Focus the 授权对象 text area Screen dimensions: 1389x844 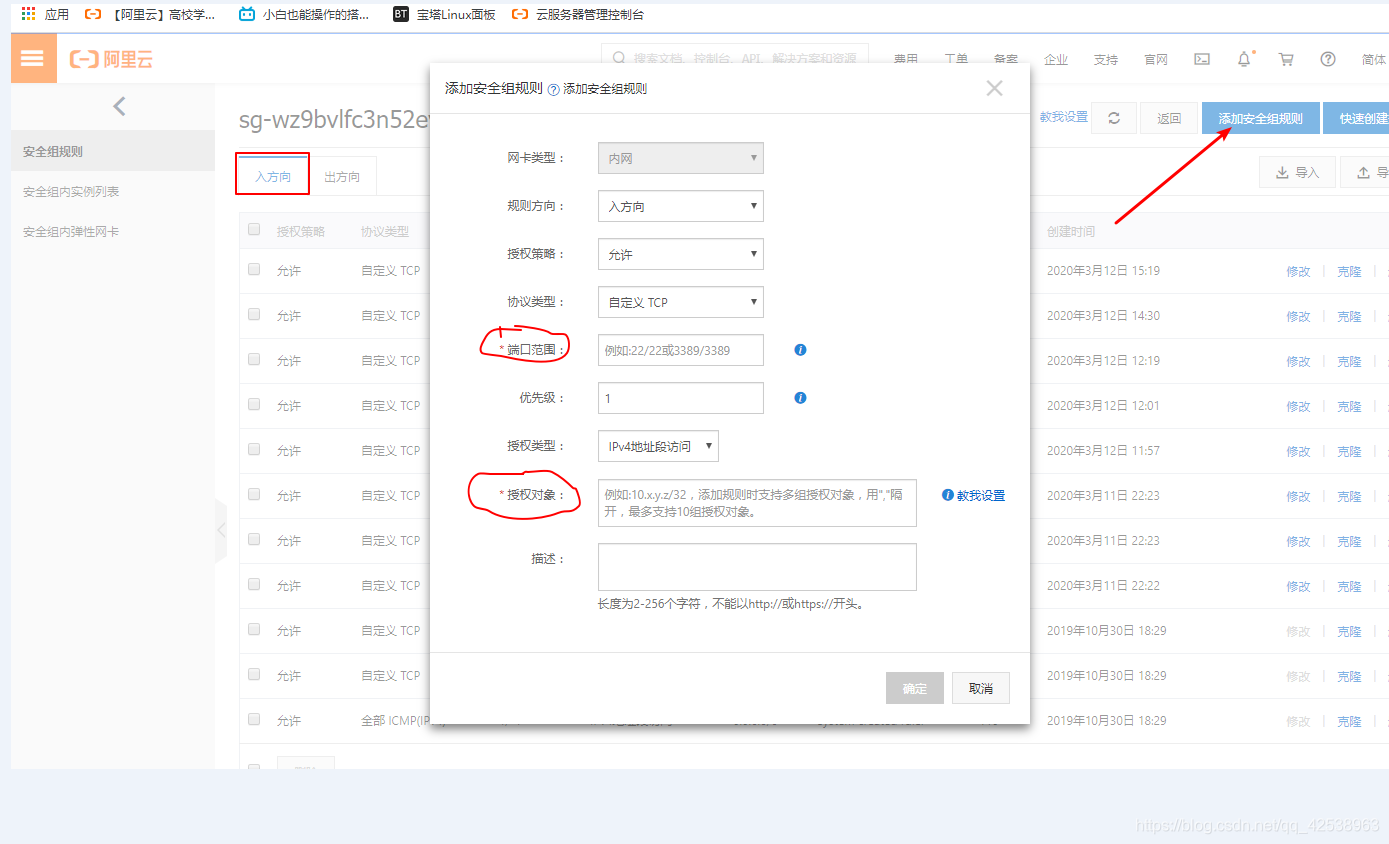pyautogui.click(x=757, y=503)
